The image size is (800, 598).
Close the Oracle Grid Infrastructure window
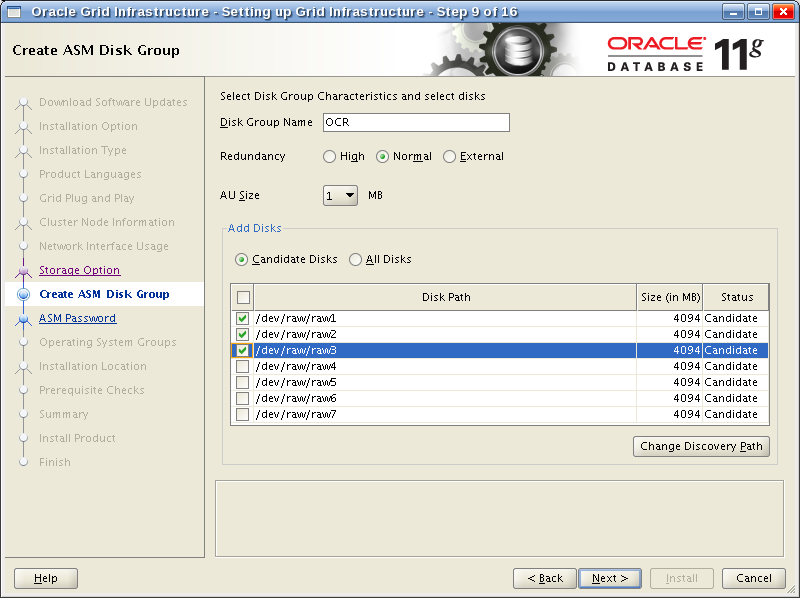tap(783, 11)
